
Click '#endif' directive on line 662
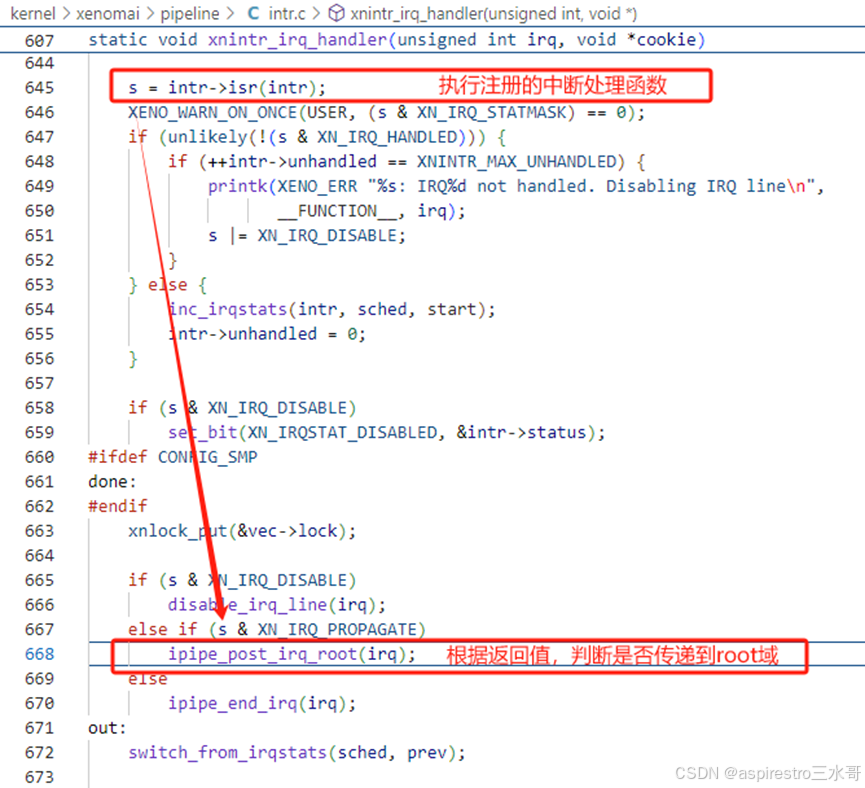pyautogui.click(x=118, y=506)
